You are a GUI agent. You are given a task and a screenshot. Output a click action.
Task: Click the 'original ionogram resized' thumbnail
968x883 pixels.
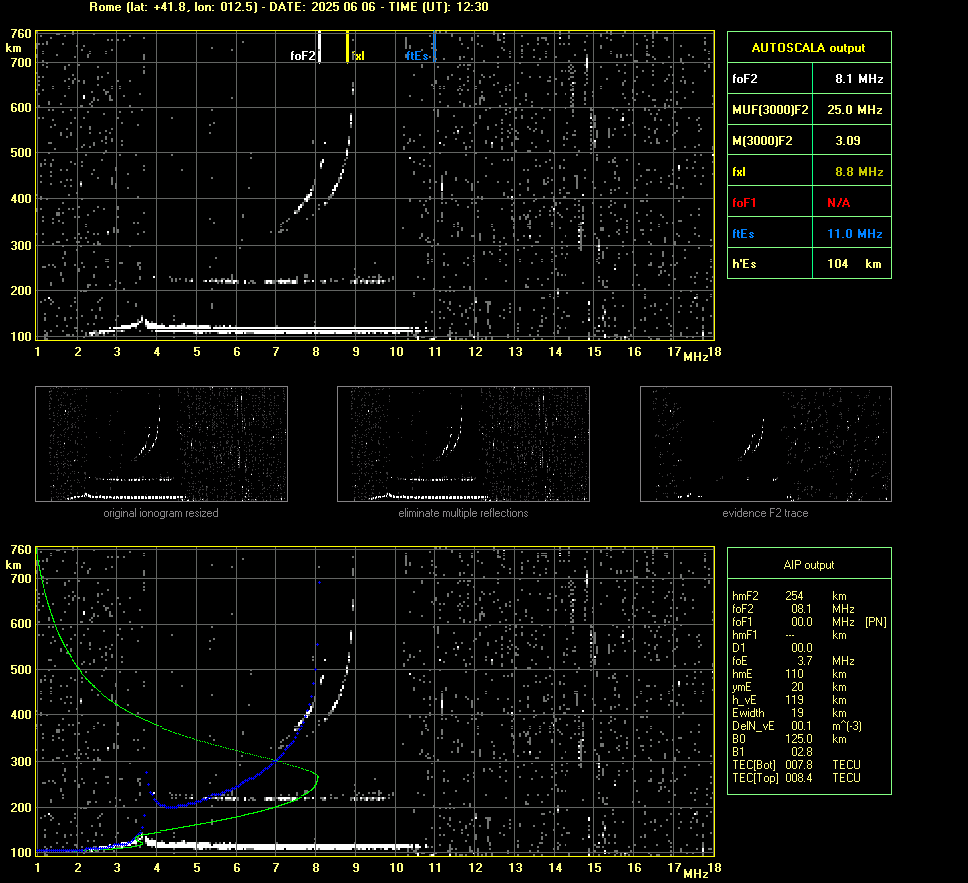click(x=161, y=444)
